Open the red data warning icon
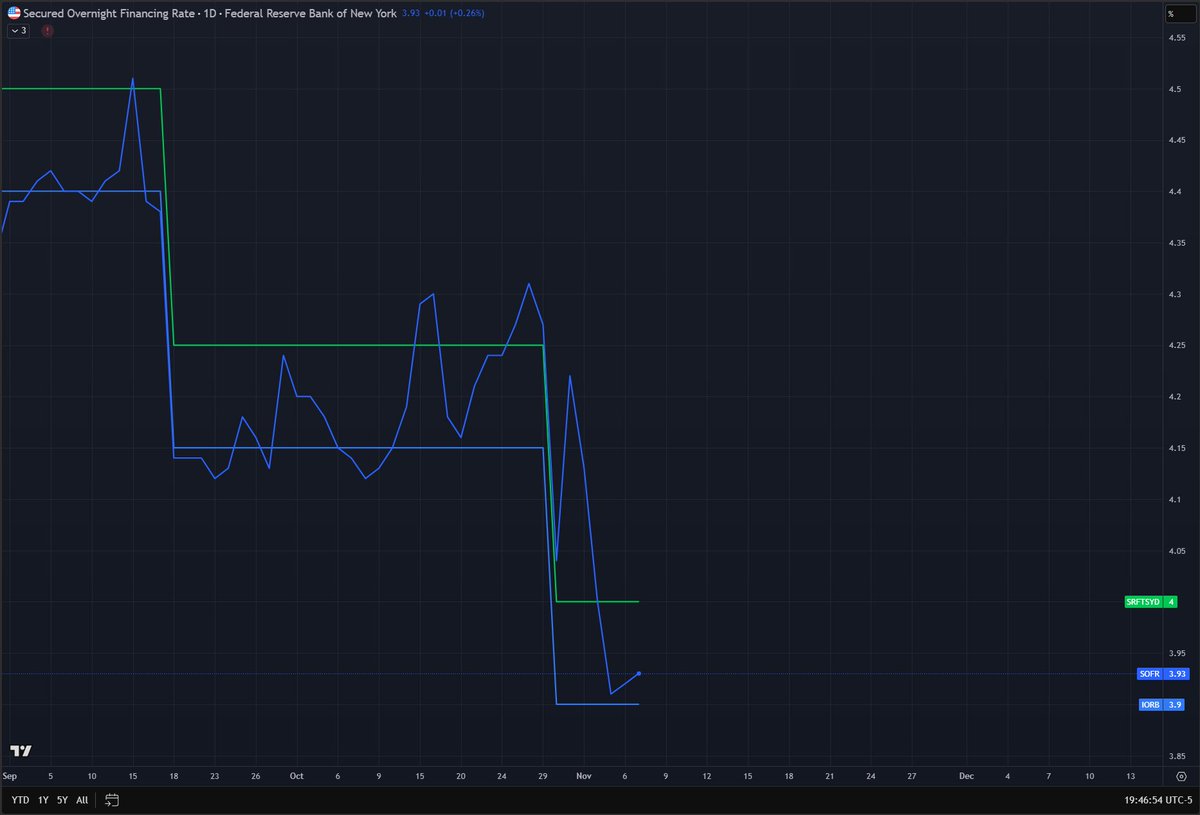The width and height of the screenshot is (1200, 815). [47, 31]
